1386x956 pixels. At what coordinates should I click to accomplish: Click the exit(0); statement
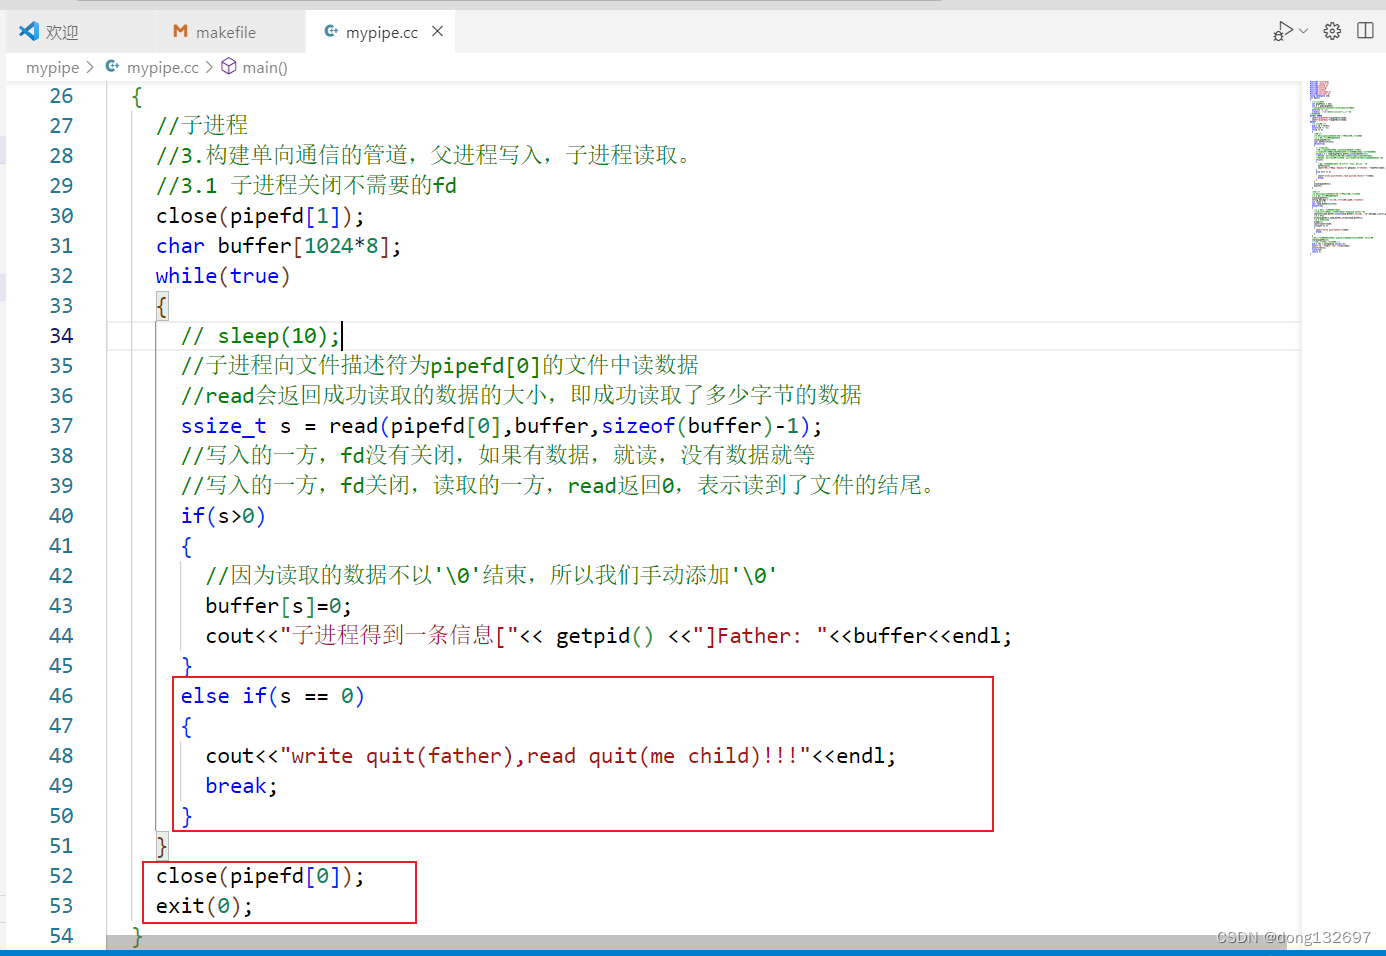(204, 906)
